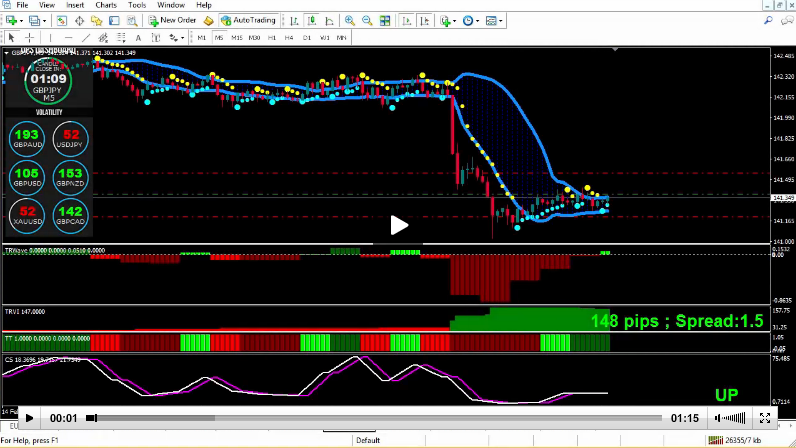Enter fullscreen video mode
Image resolution: width=796 pixels, height=448 pixels.
[765, 418]
